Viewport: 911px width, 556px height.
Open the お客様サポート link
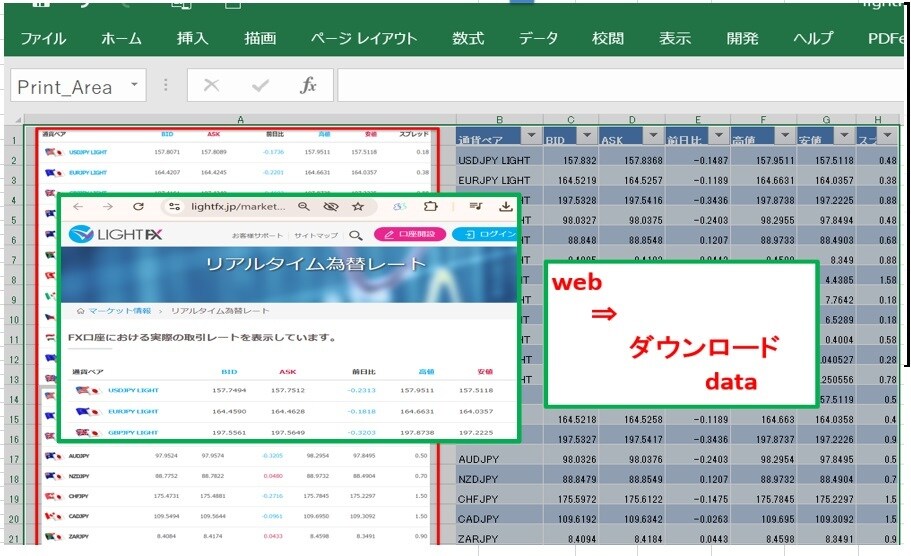257,235
